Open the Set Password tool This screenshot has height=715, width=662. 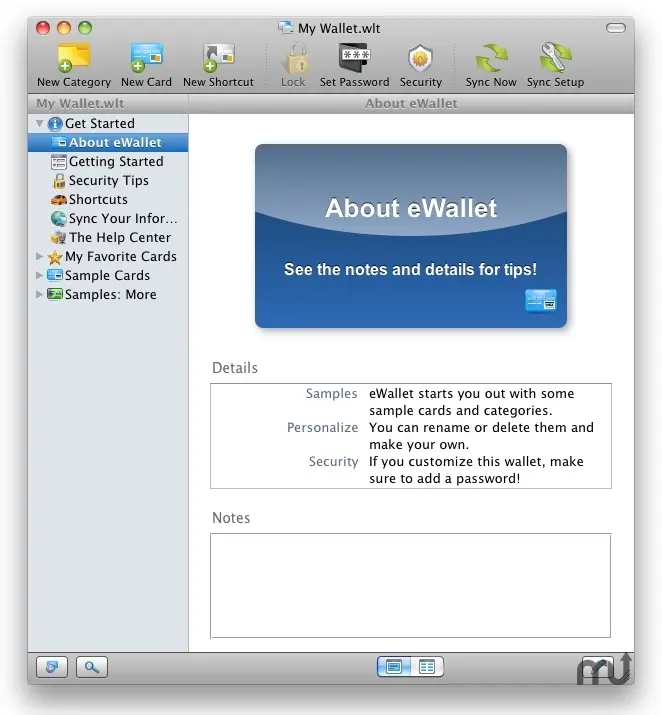click(x=354, y=65)
